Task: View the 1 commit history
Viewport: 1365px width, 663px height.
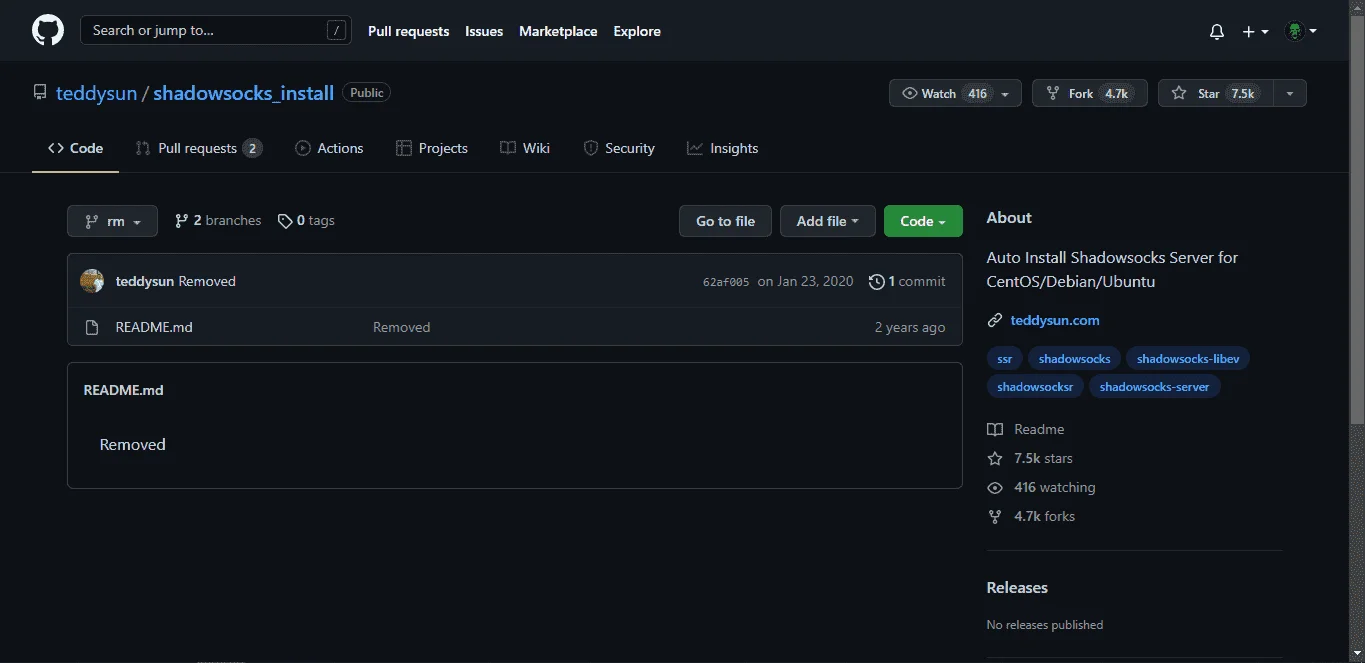Action: (x=907, y=282)
